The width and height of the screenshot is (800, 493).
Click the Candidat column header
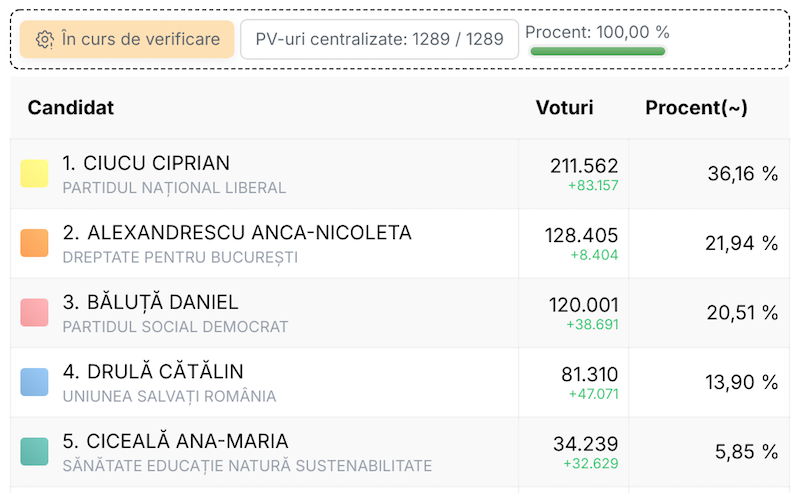(71, 108)
